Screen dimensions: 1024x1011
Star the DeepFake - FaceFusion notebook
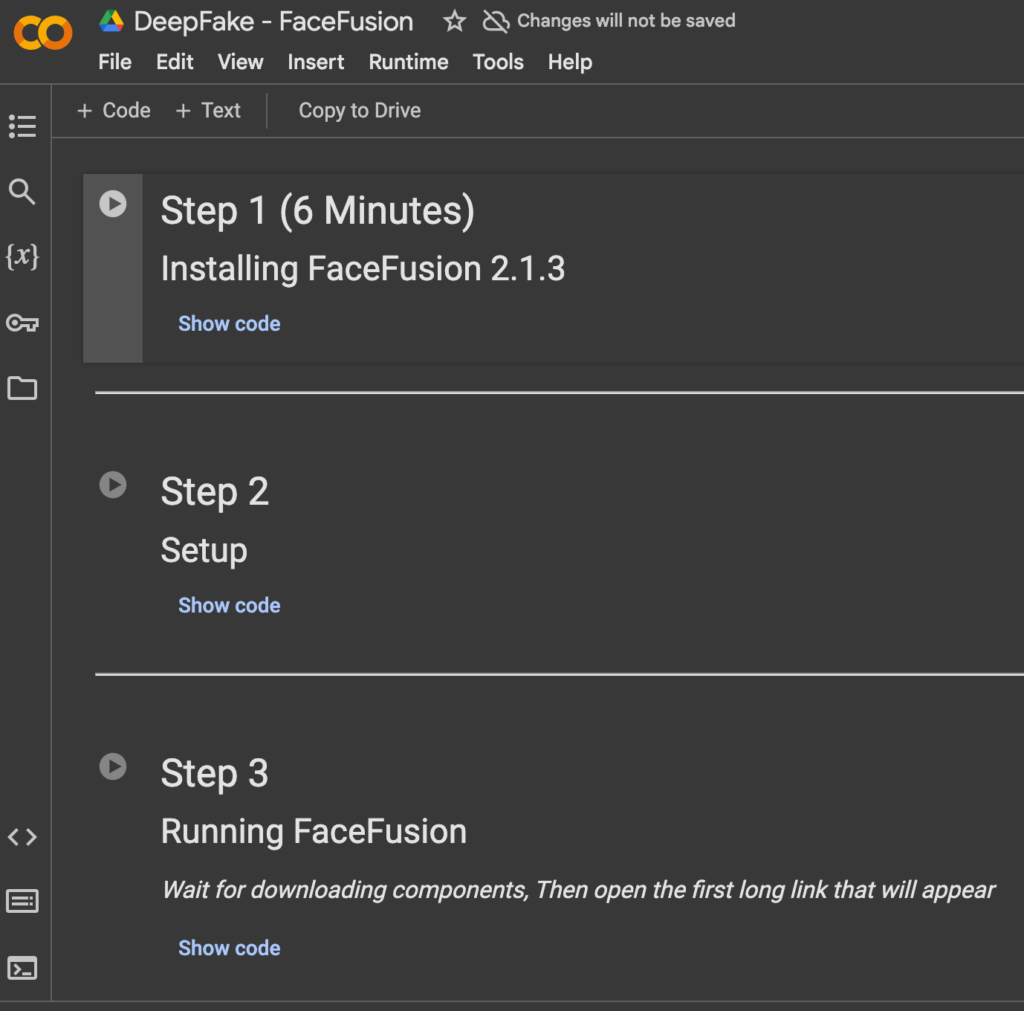coord(455,22)
